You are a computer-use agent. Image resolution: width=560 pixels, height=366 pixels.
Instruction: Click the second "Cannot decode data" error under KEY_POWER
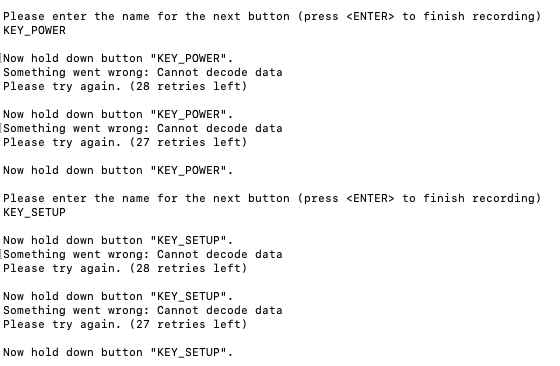(x=143, y=129)
